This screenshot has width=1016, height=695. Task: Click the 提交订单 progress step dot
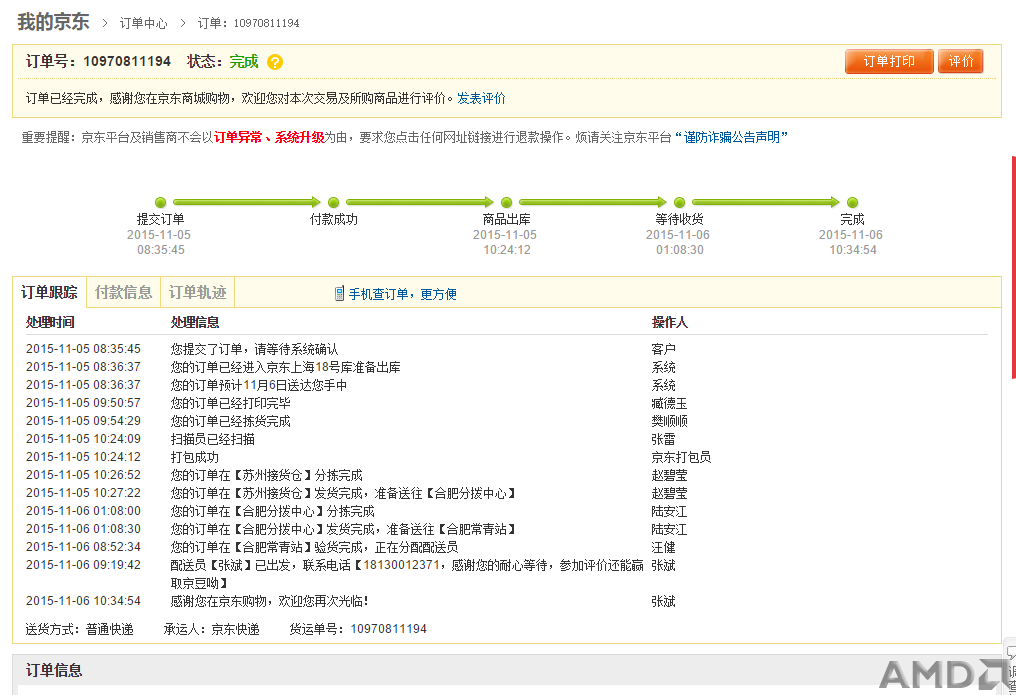pyautogui.click(x=161, y=203)
